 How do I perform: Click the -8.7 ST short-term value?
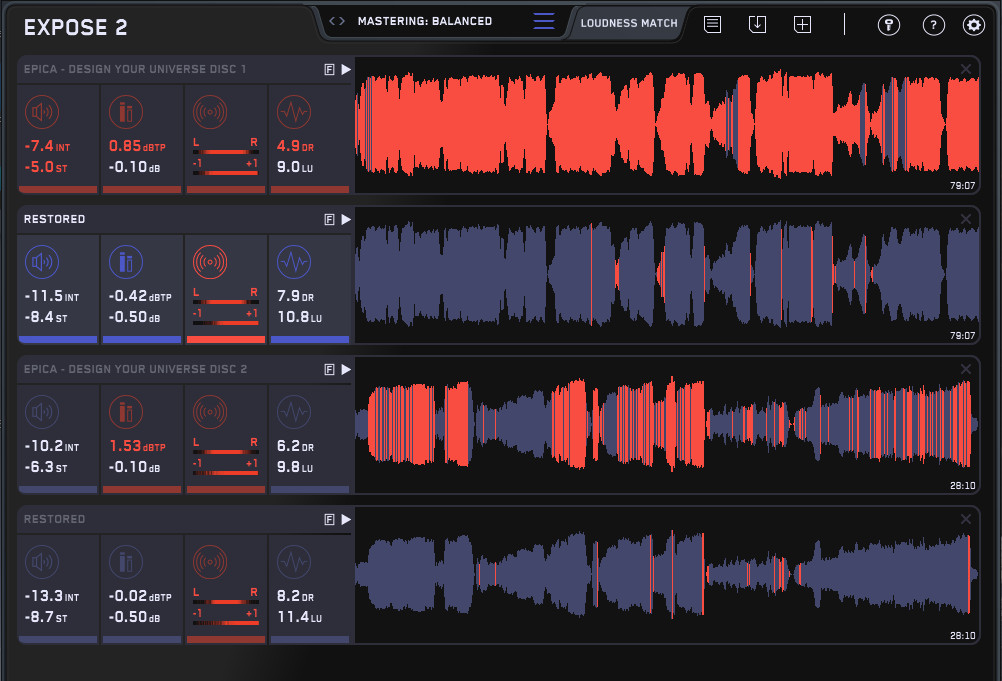click(45, 617)
